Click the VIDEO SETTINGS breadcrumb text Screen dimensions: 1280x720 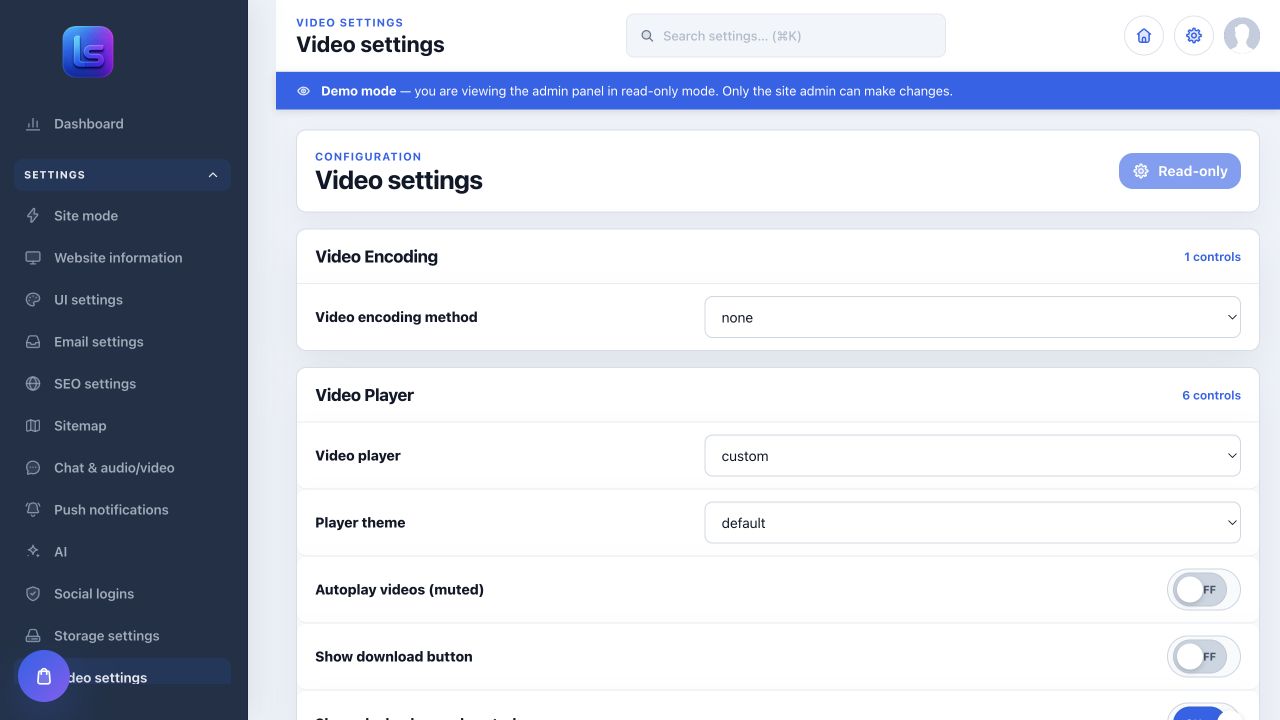[350, 22]
